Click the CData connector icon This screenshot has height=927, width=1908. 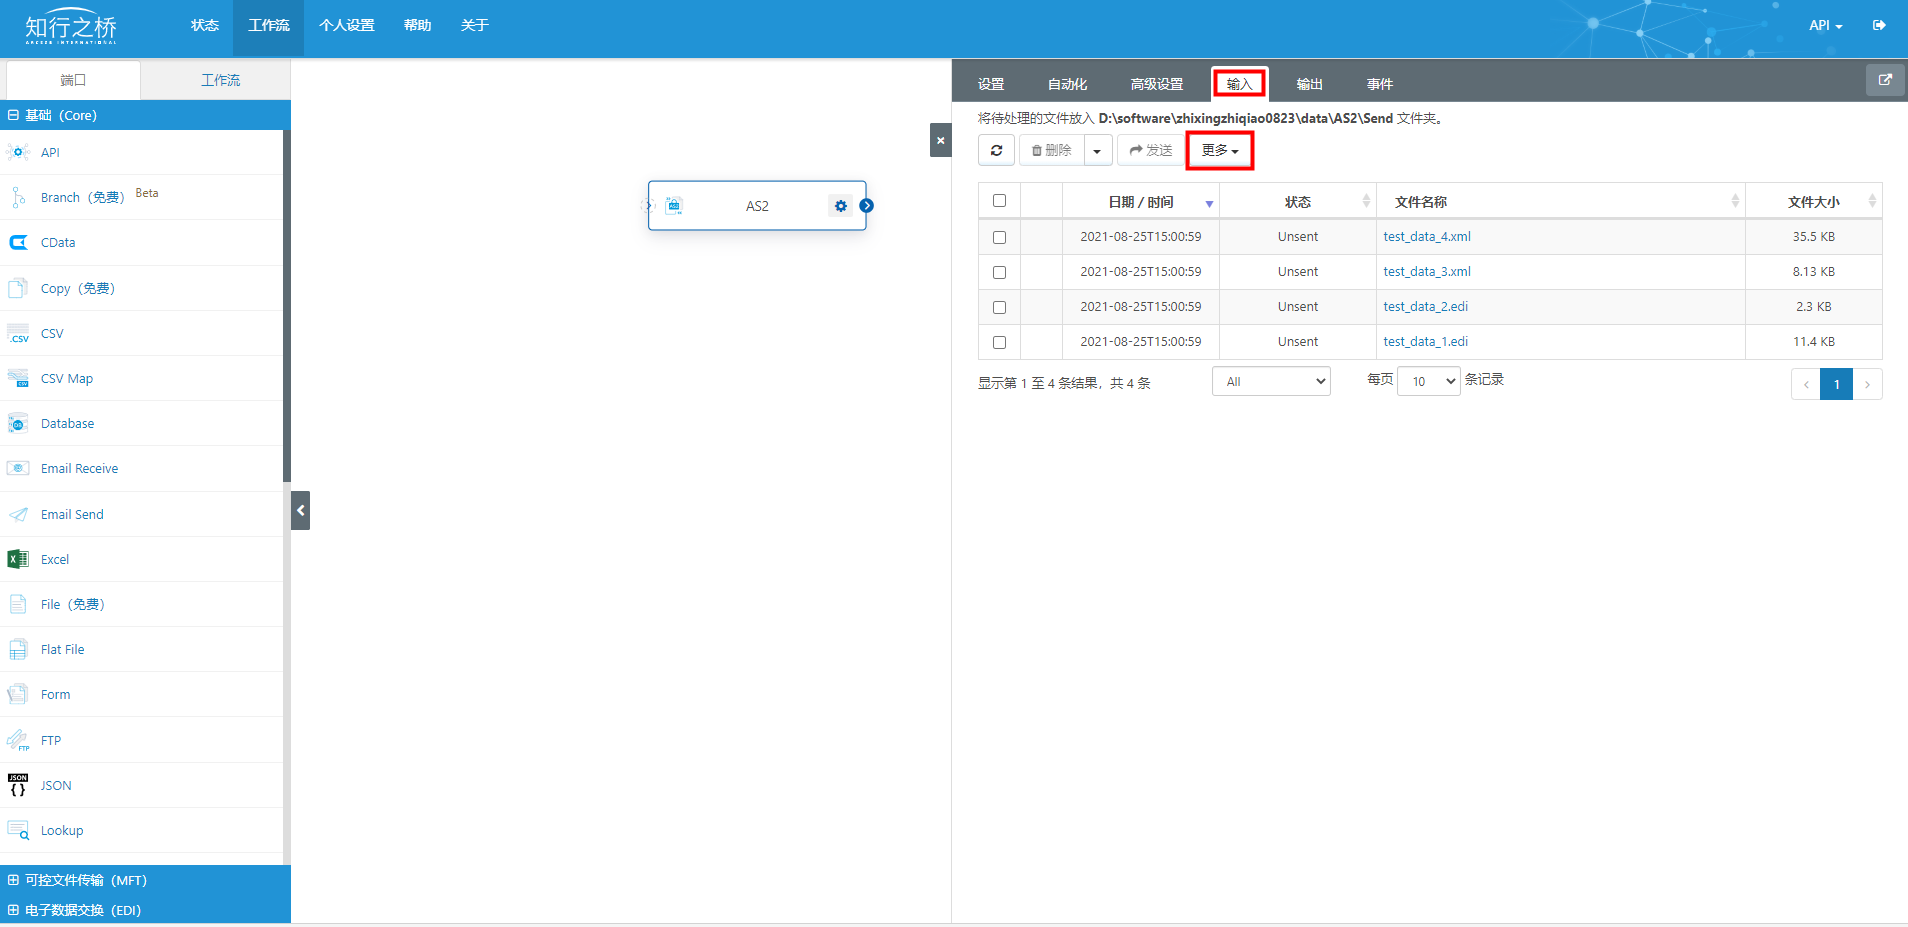pos(18,242)
